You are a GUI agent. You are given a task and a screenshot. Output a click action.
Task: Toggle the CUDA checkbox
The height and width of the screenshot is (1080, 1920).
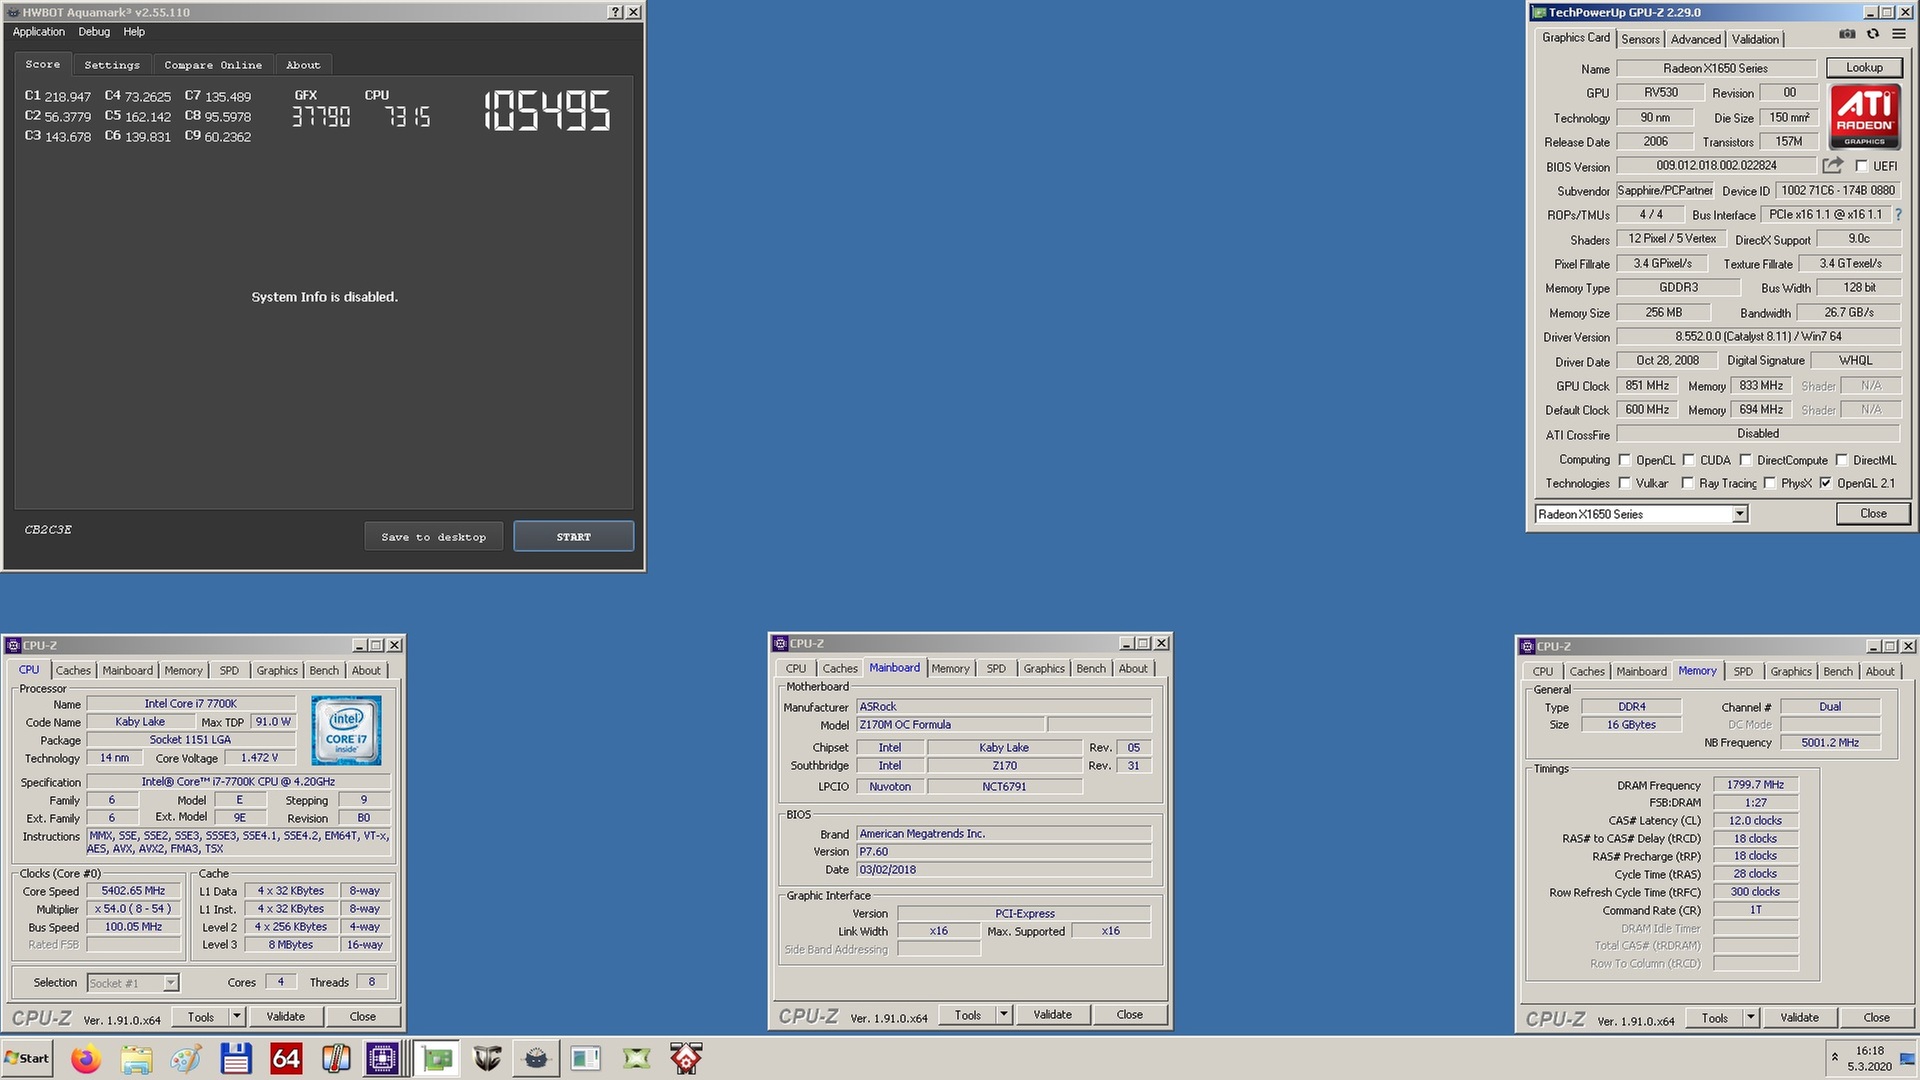tap(1689, 460)
